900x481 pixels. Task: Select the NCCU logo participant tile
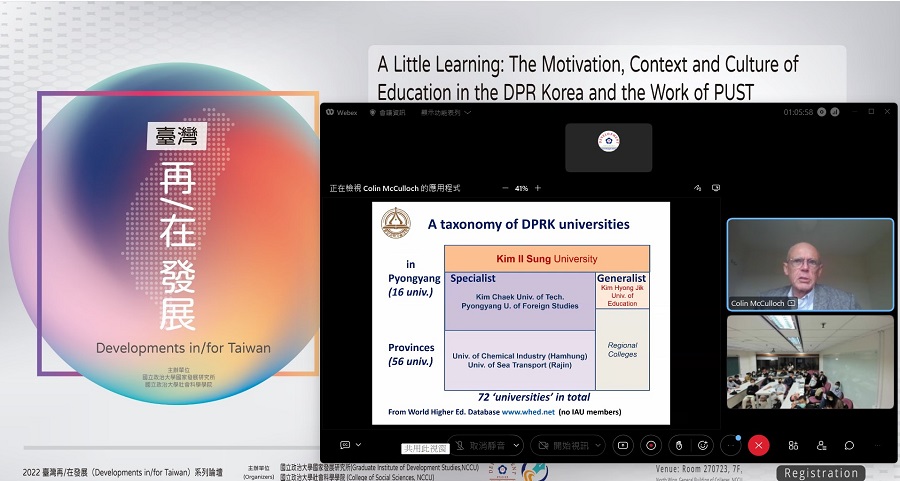tap(608, 147)
